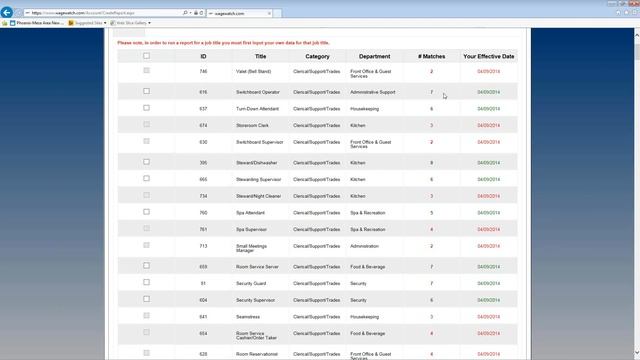
Task: Click the Valet (Bell Stand) title cell
Action: [253, 71]
